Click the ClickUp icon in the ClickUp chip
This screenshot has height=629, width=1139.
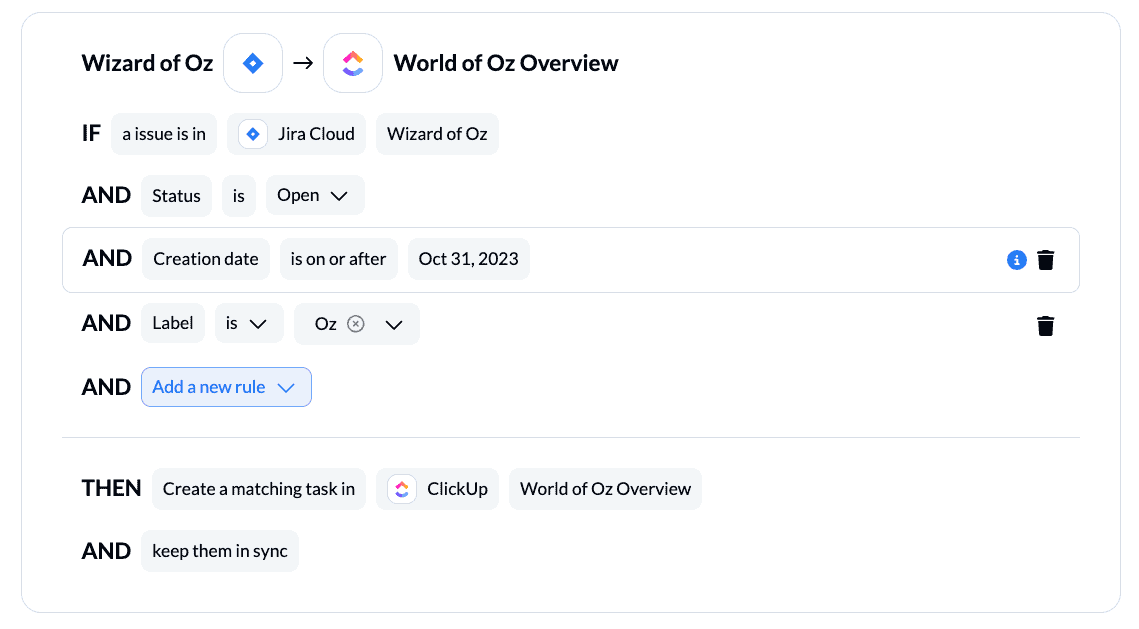coord(402,490)
